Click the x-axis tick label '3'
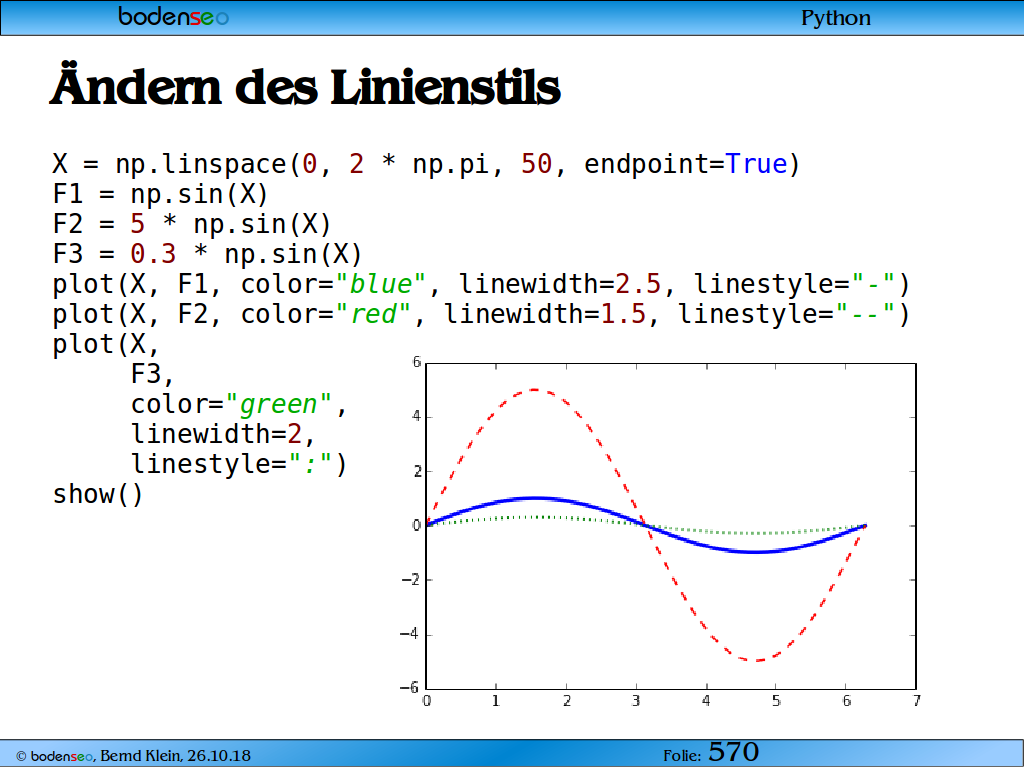 tap(636, 701)
